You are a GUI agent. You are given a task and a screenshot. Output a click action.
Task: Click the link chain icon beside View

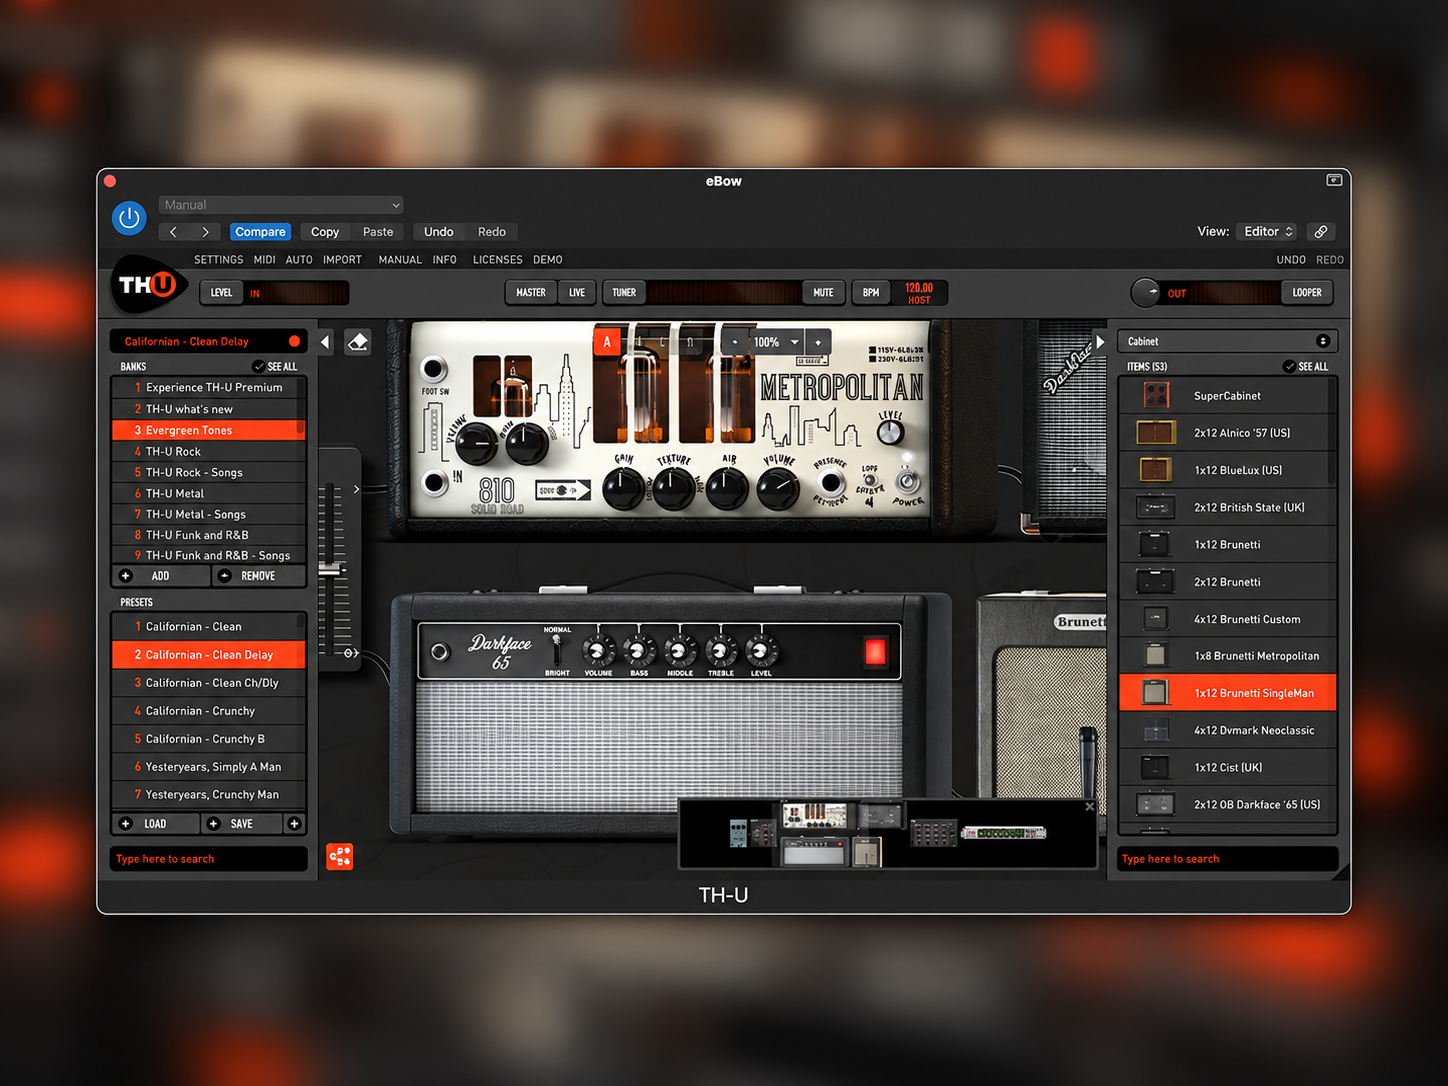[x=1321, y=232]
